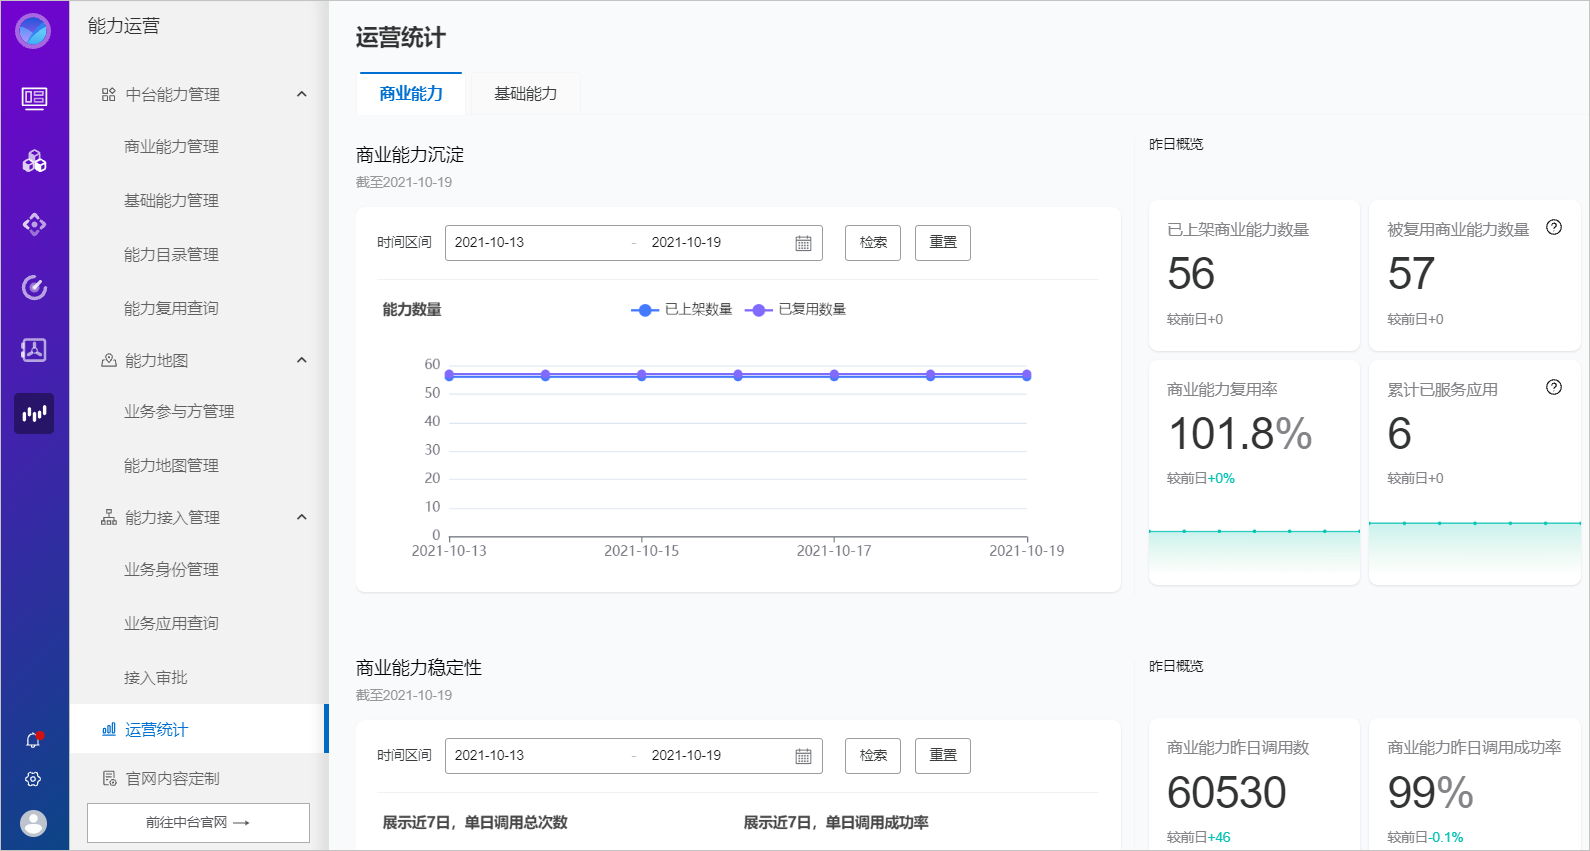Image resolution: width=1590 pixels, height=851 pixels.
Task: Click the 运营统计 chart icon in menu
Action: pos(109,729)
